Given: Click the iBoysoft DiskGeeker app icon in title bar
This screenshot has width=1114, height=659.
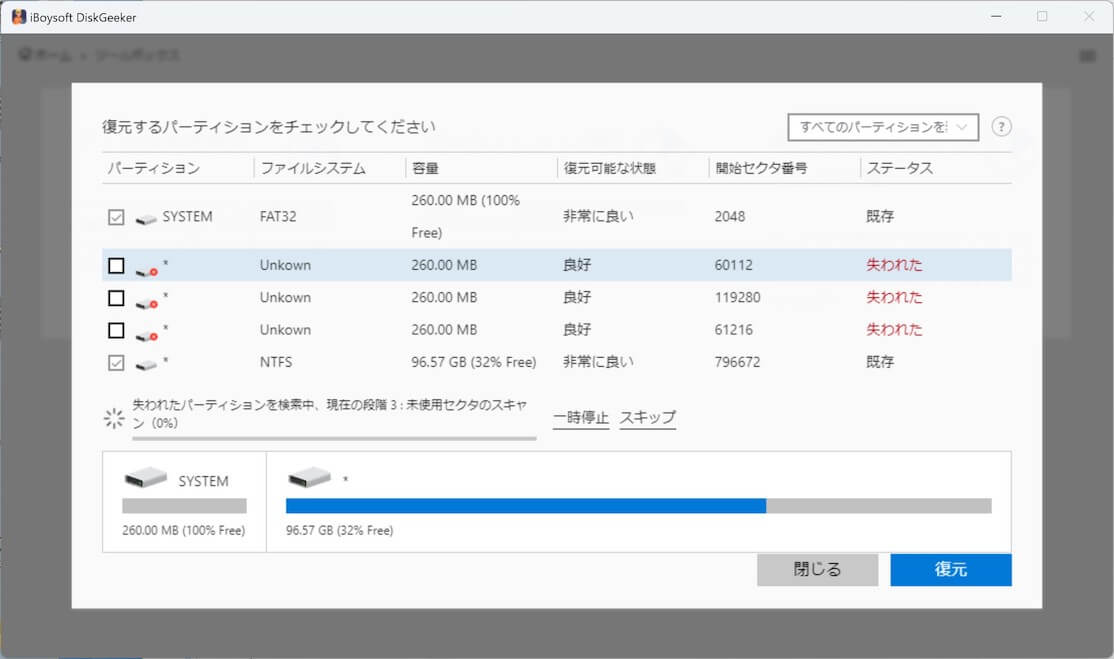Looking at the screenshot, I should pos(18,17).
